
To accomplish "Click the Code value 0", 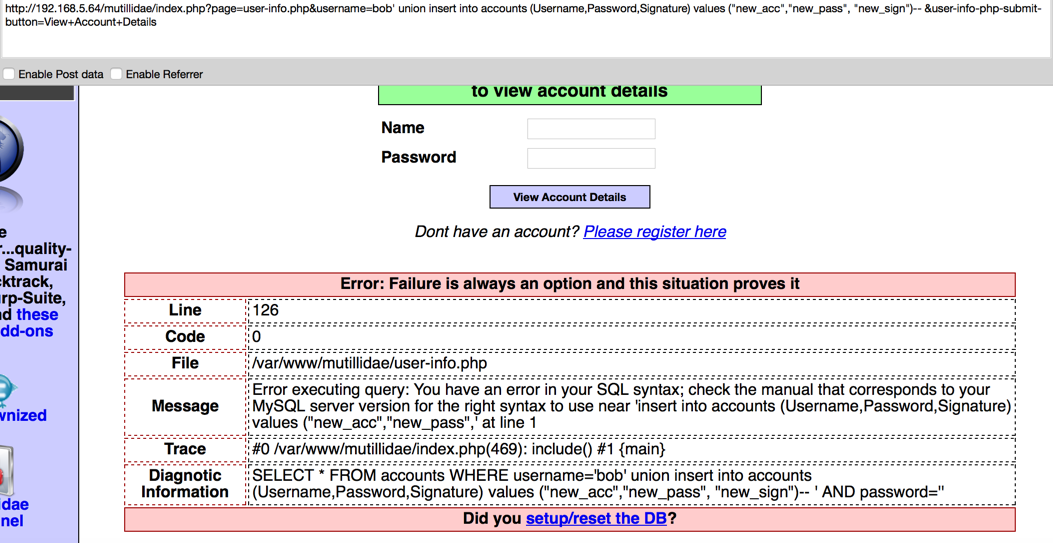I will click(x=257, y=336).
